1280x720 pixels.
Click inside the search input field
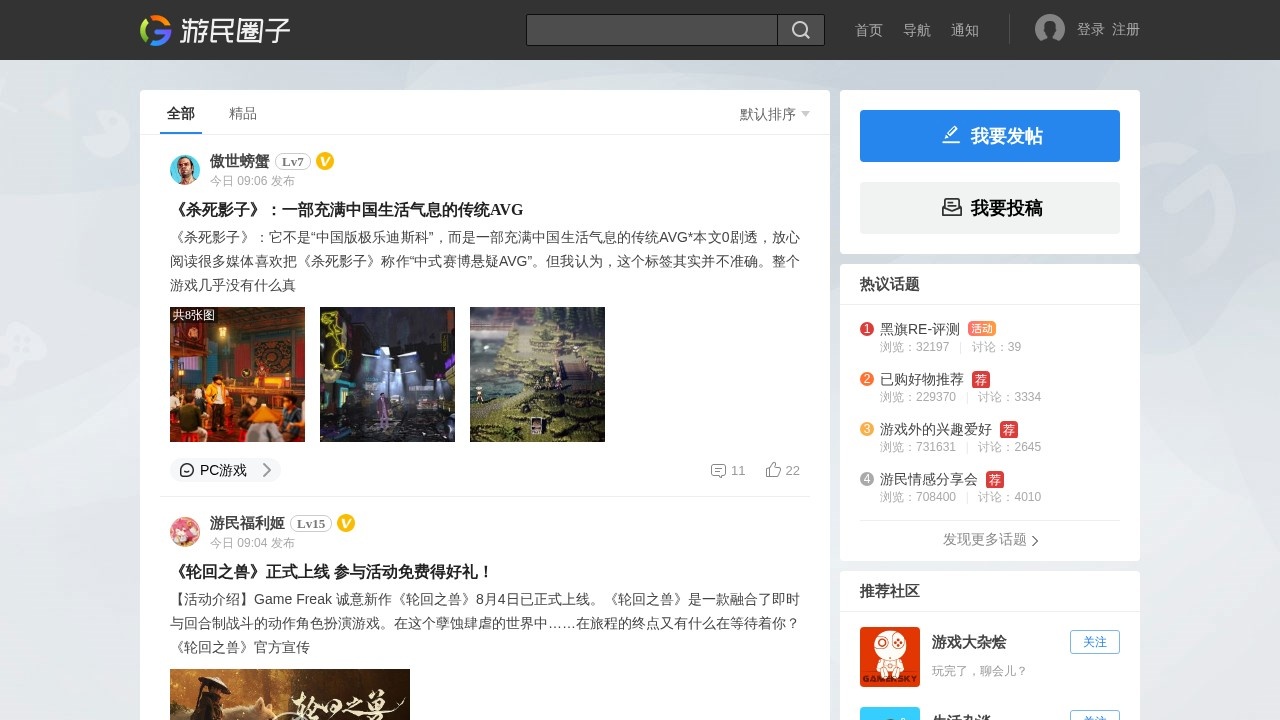(652, 30)
